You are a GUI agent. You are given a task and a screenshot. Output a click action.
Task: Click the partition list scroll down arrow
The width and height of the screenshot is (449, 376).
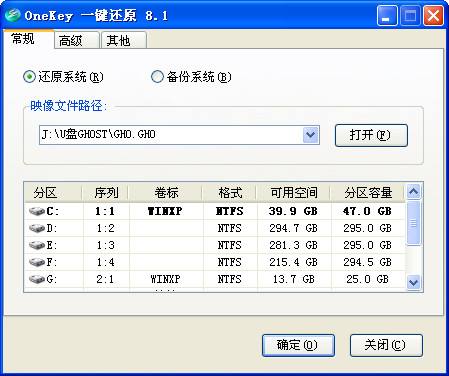pos(413,283)
